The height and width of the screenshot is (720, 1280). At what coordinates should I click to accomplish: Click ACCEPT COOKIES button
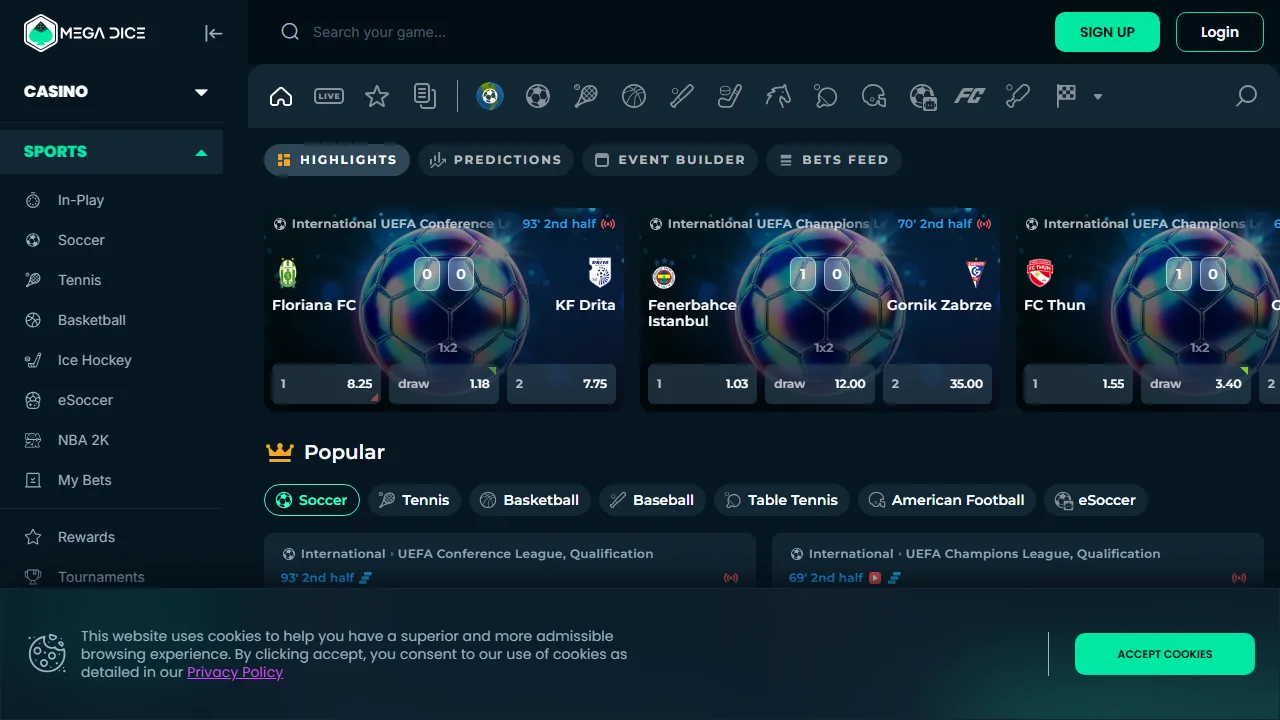click(1165, 654)
